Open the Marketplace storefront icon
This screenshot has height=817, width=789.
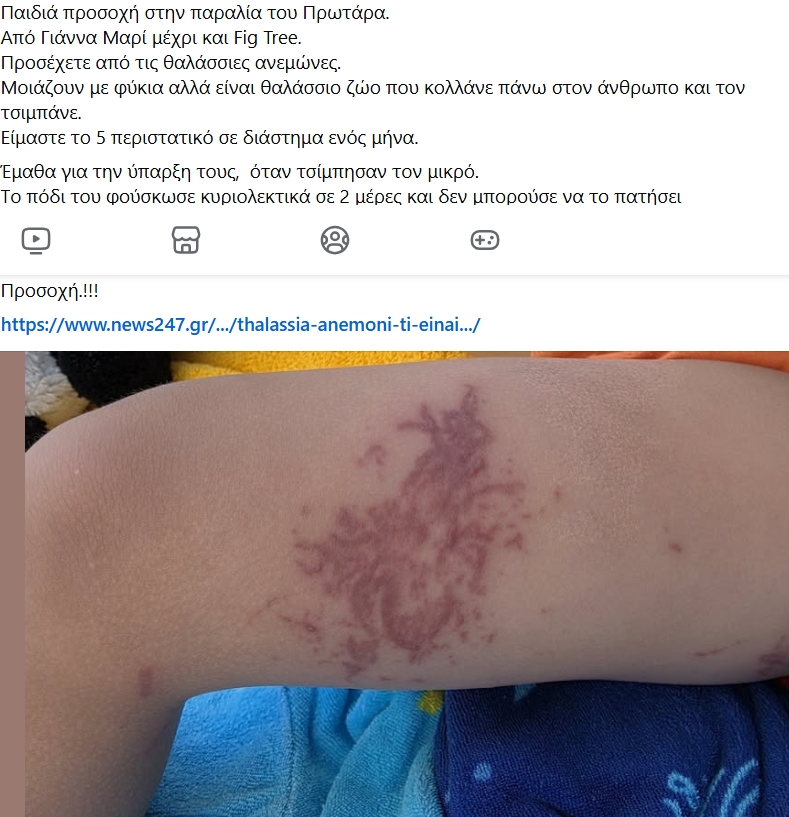click(x=186, y=240)
